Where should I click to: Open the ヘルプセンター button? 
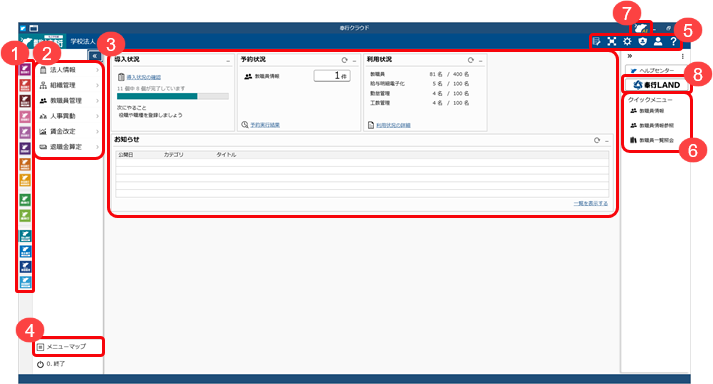[x=656, y=71]
